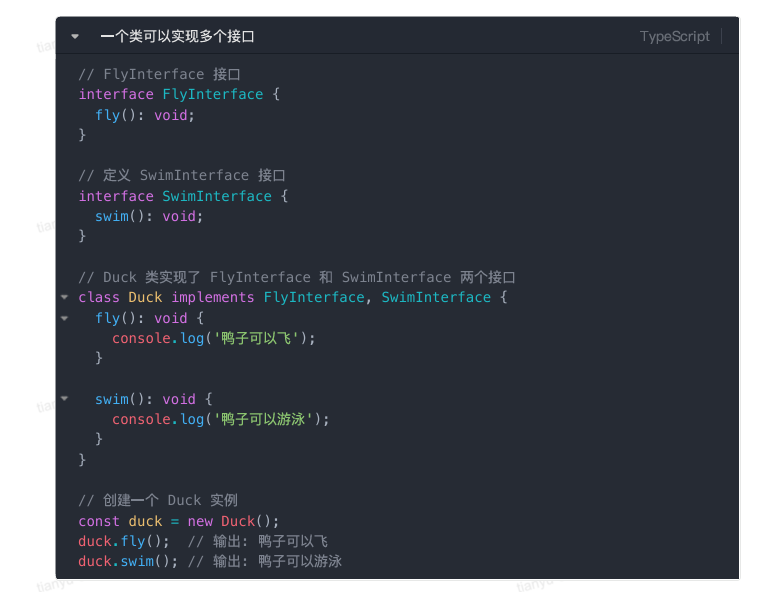Fold the class Duck implements line
The image size is (782, 592).
[64, 297]
